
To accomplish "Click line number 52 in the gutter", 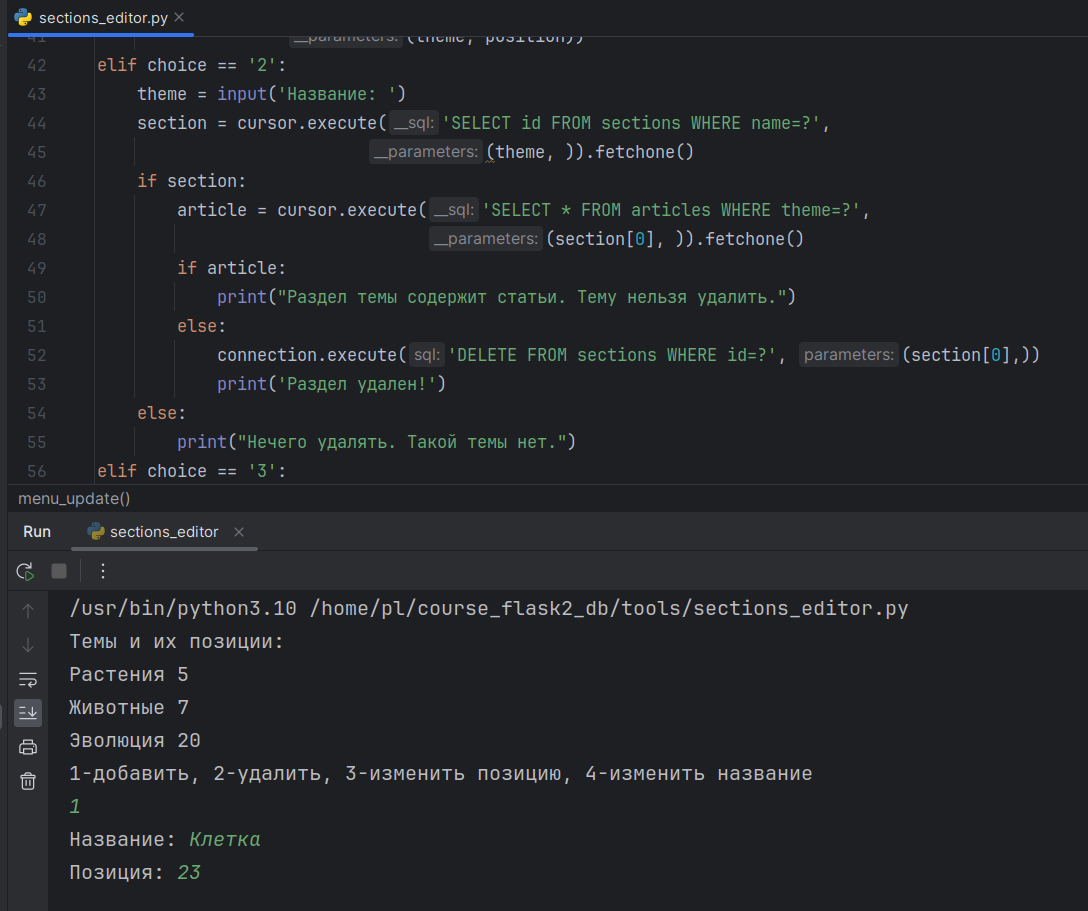I will point(37,356).
